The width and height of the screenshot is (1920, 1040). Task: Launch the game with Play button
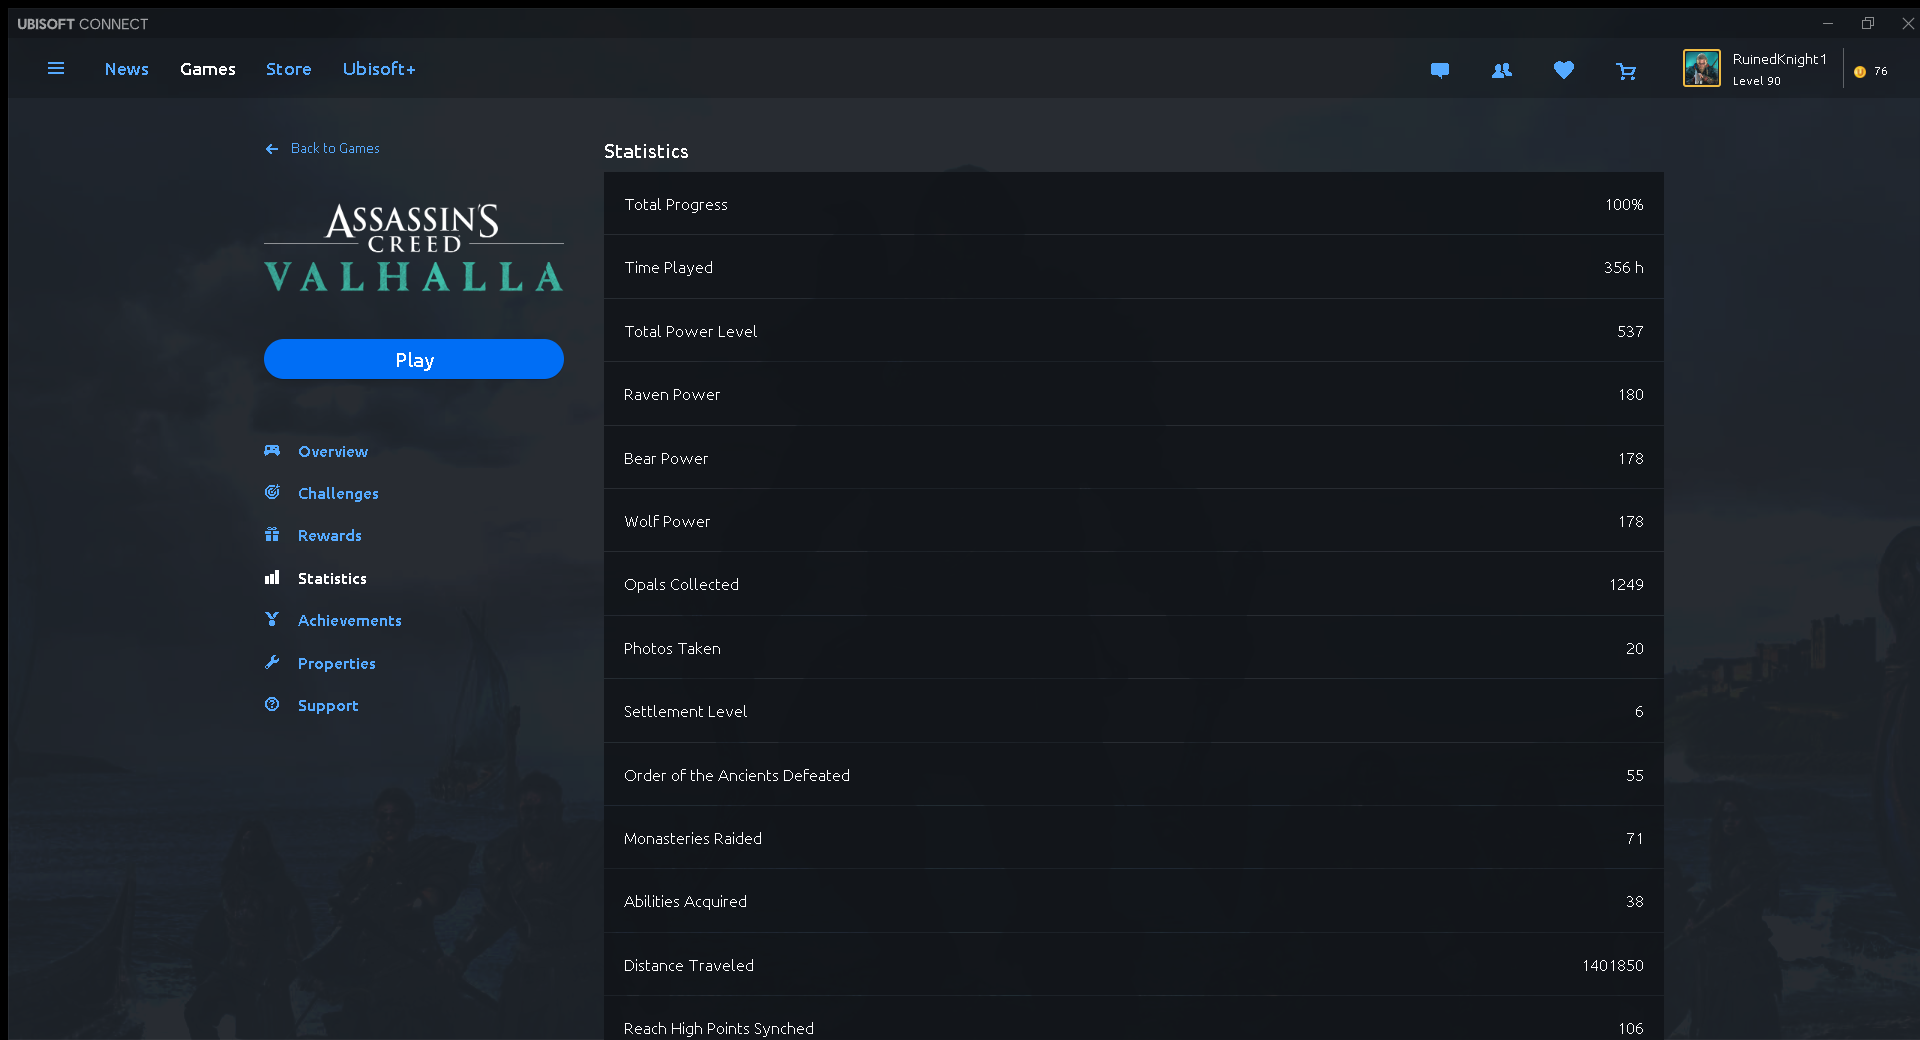414,359
